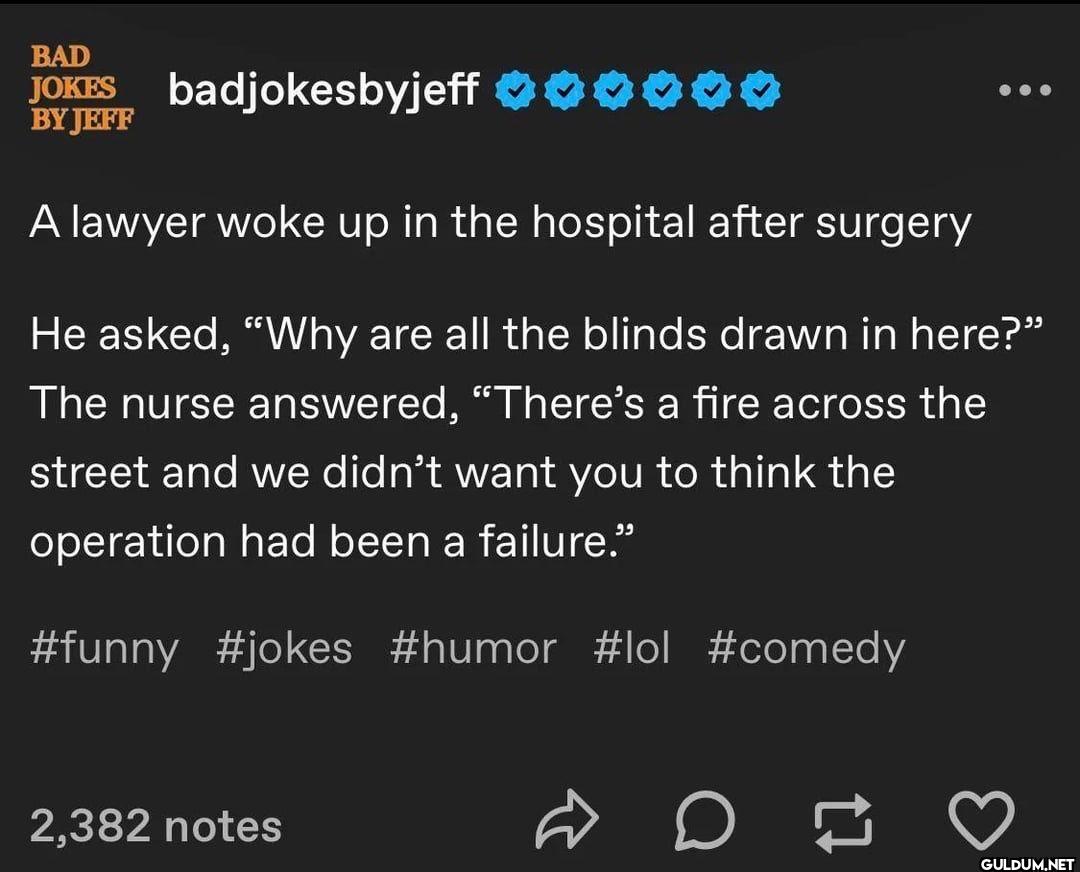
Task: Click the Bad Jokes By Jeff avatar logo
Action: click(x=82, y=89)
